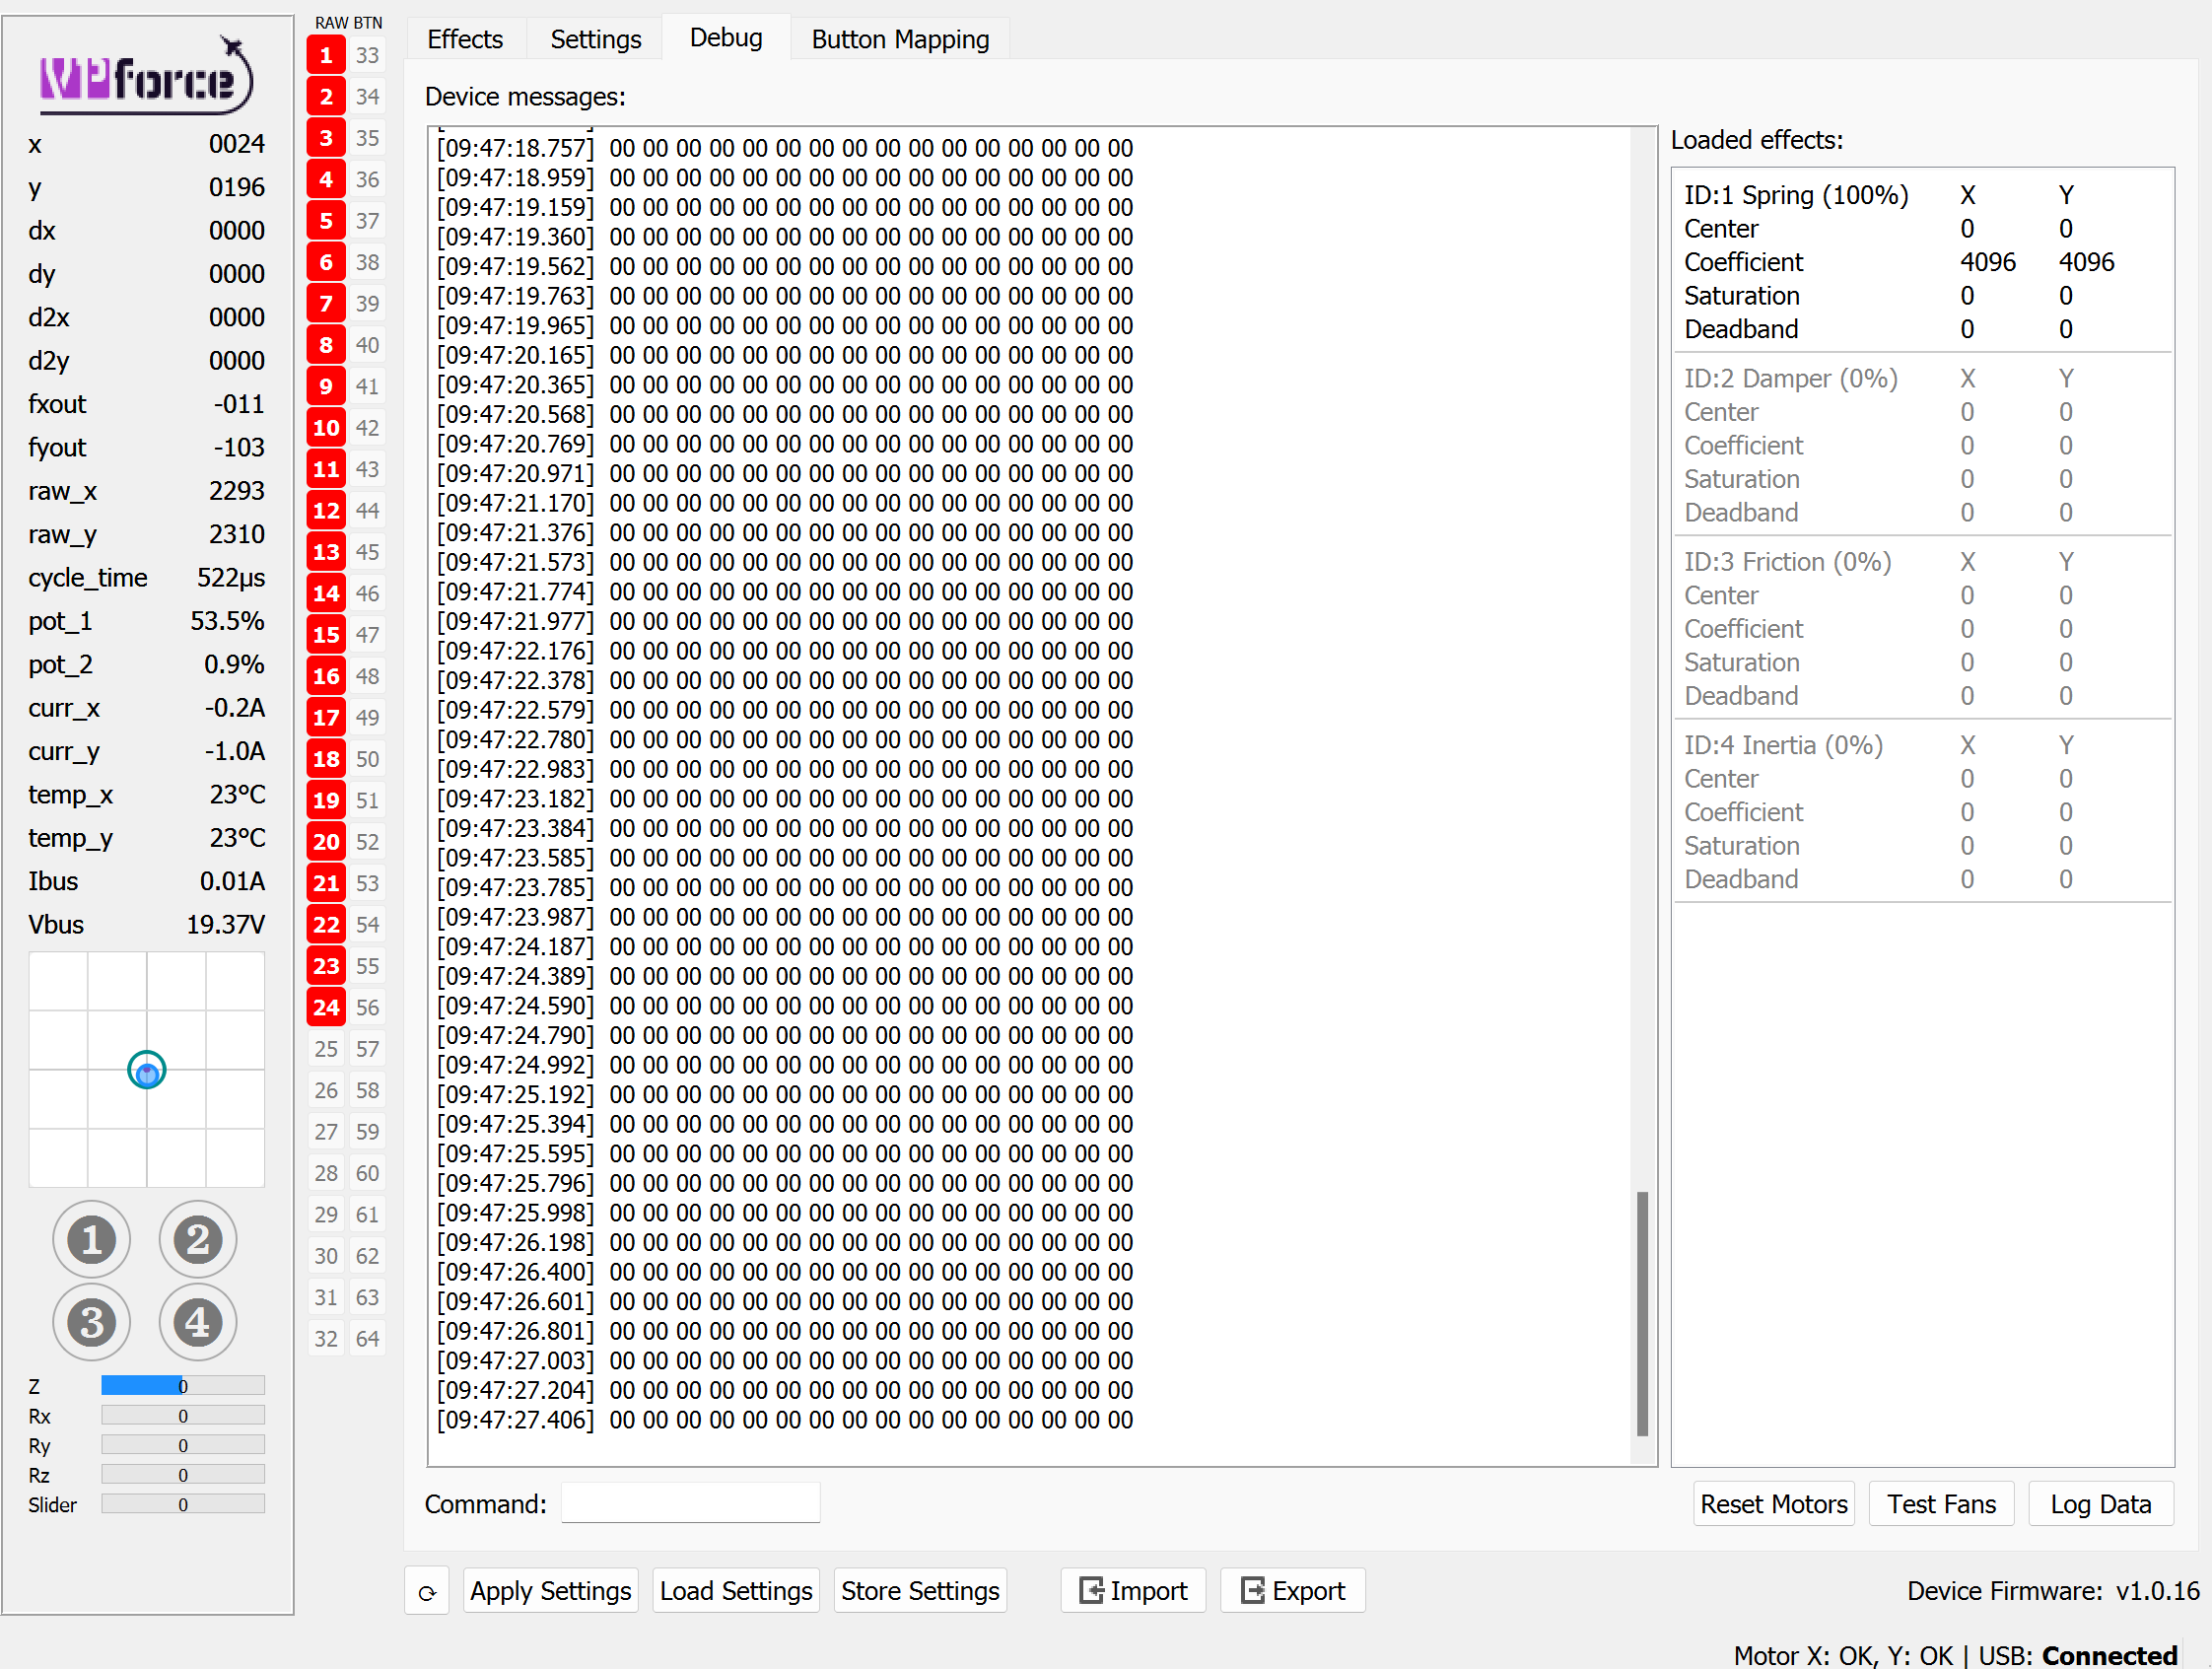Click the Reset Motors button
The width and height of the screenshot is (2212, 1669).
coord(1773,1503)
